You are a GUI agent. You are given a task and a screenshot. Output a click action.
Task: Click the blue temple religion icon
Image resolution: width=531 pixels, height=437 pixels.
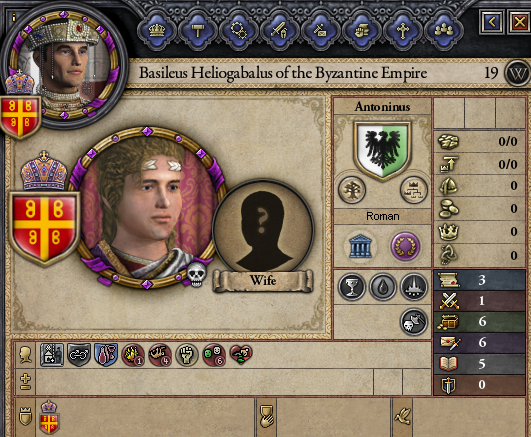(x=360, y=246)
